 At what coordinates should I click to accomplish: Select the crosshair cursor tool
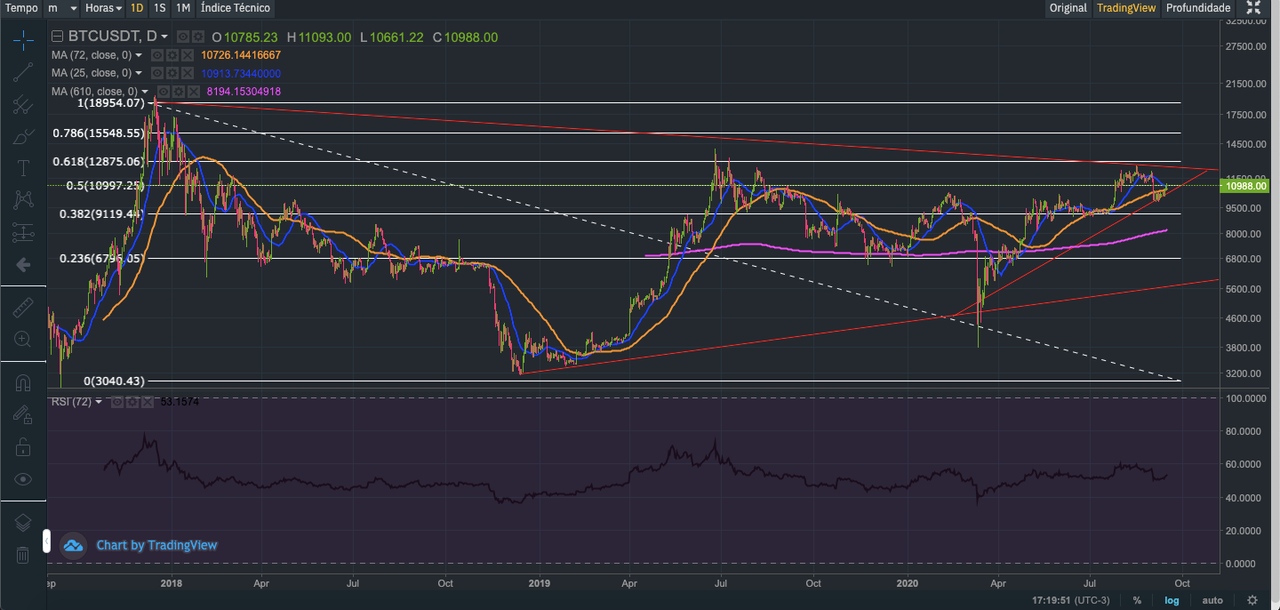point(22,40)
